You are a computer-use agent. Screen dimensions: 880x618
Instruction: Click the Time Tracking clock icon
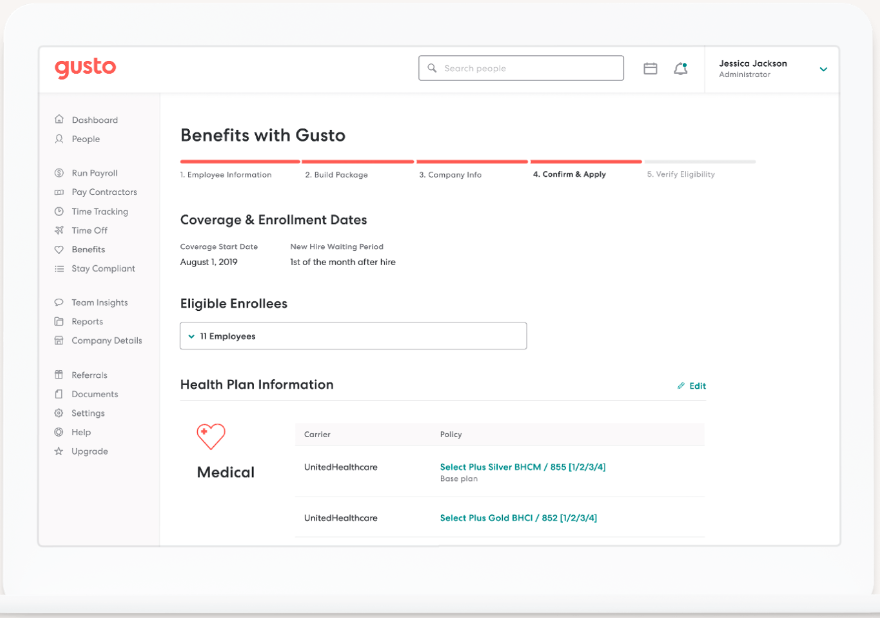pos(59,211)
